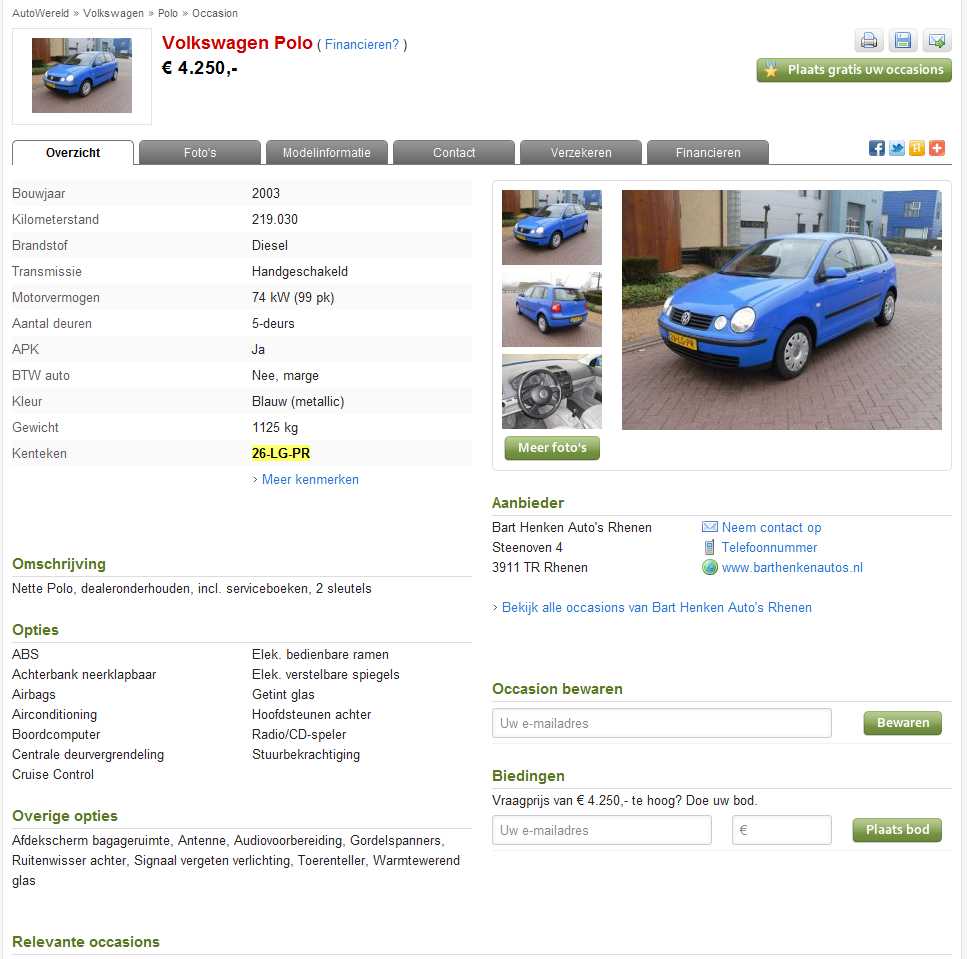Viewport: 967px width, 959px height.
Task: Click the Plaats bod button
Action: [x=897, y=830]
